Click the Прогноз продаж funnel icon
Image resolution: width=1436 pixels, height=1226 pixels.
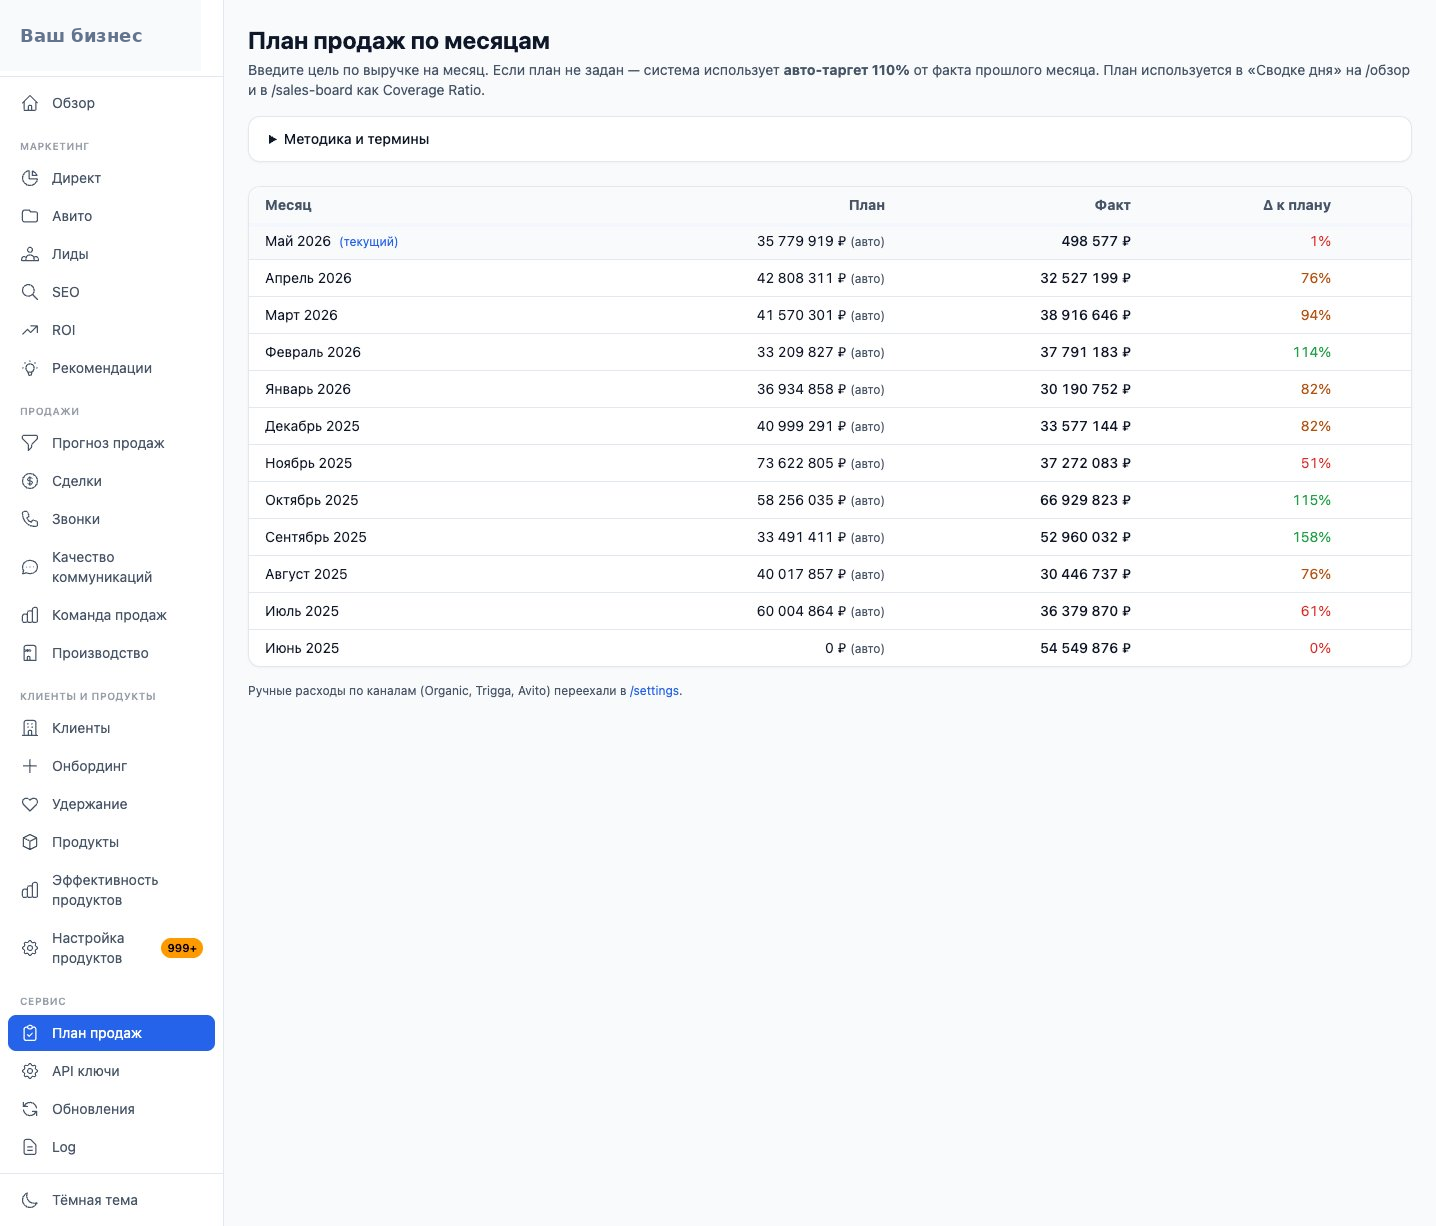(x=30, y=443)
